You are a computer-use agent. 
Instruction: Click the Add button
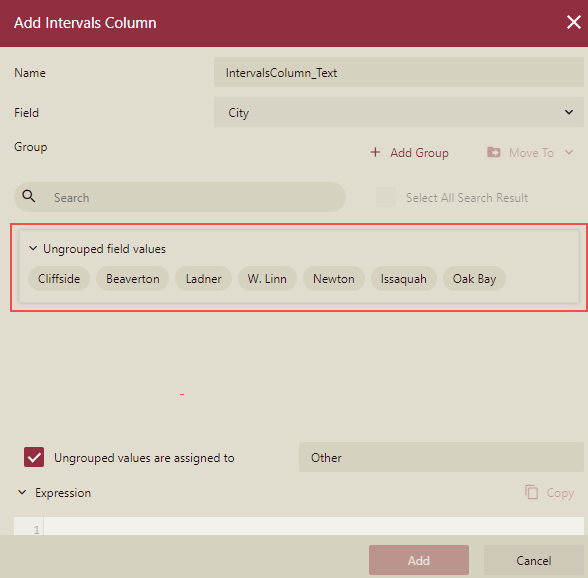coord(418,560)
